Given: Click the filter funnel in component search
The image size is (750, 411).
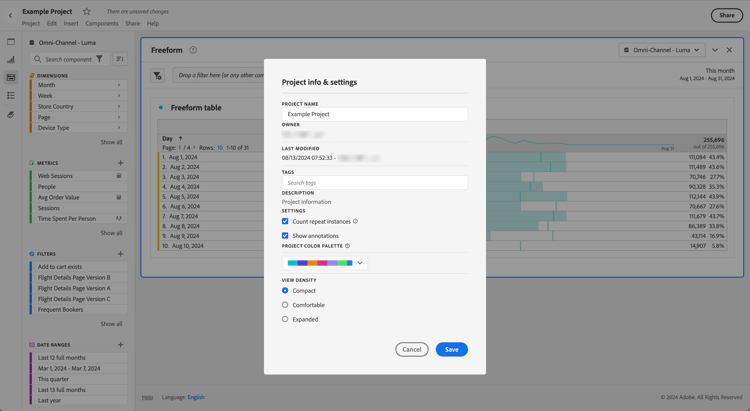Looking at the screenshot, I should (x=99, y=59).
